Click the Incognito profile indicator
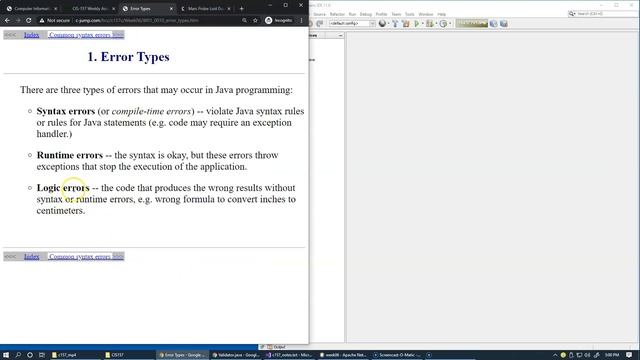Screen dimensions: 640x360 tap(279, 20)
